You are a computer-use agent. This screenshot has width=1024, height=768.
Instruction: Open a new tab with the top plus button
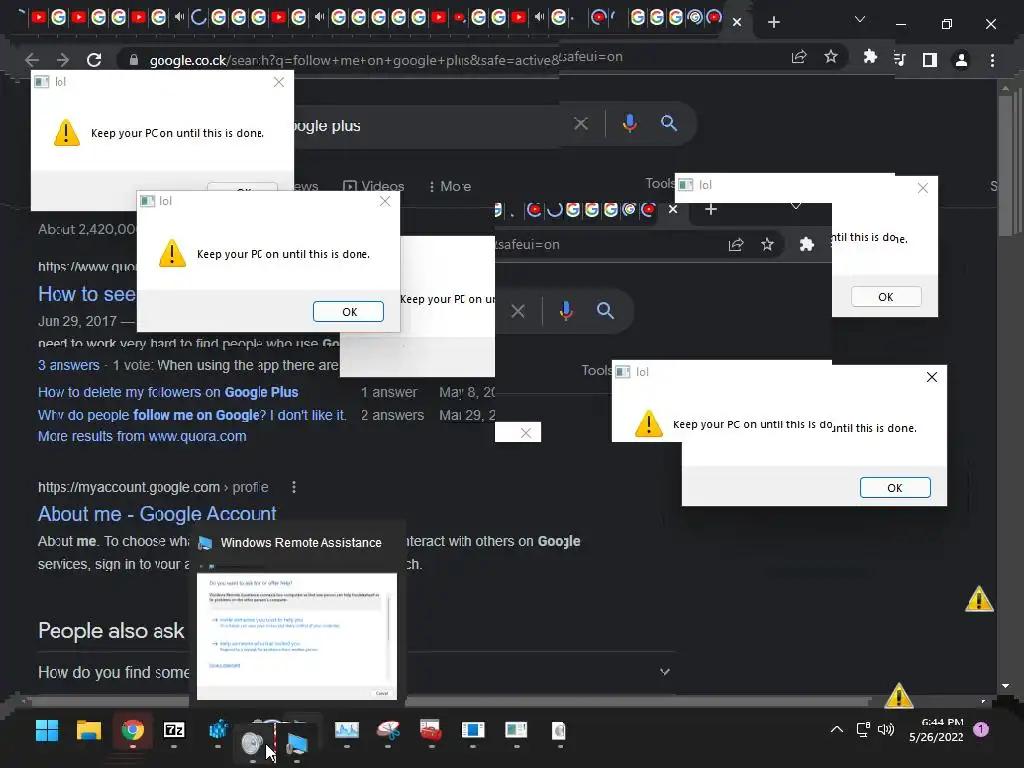coord(774,22)
